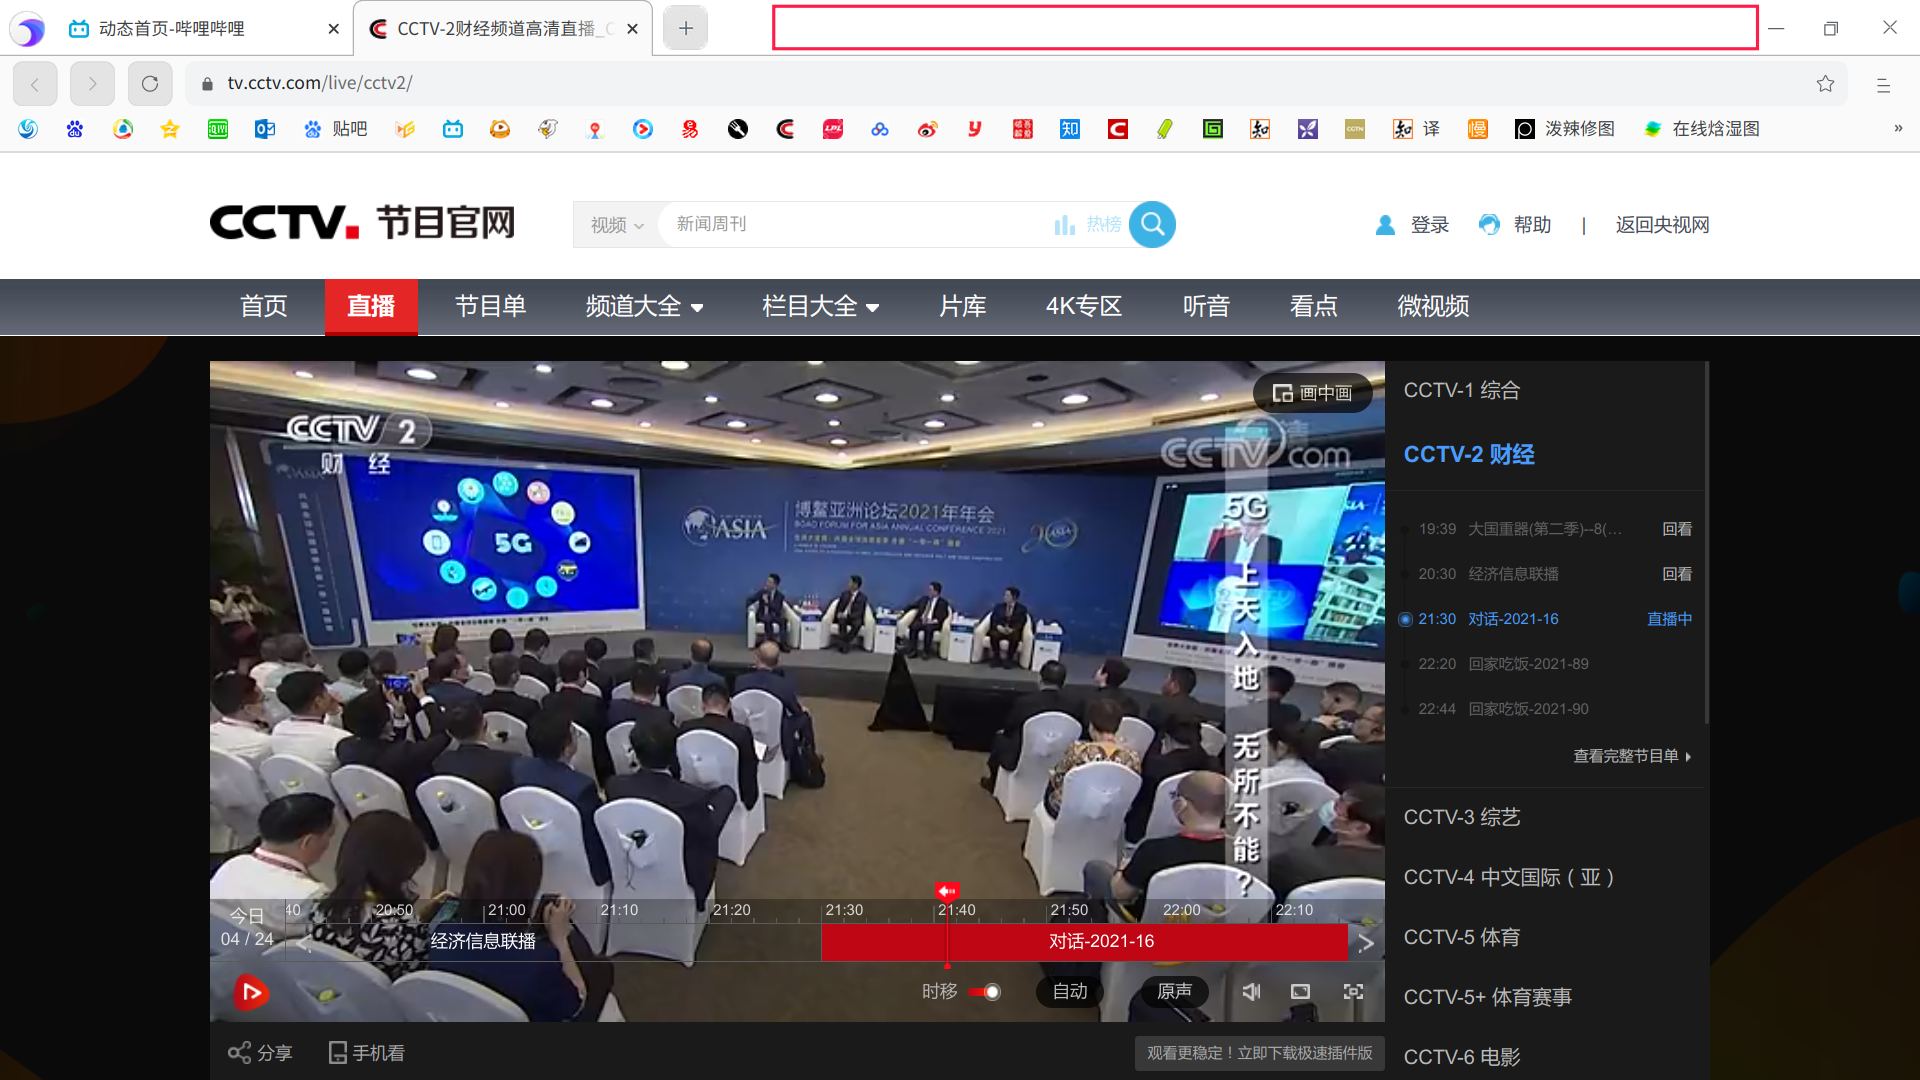Toggle the 时移 time-shift switch
The image size is (1920, 1080).
coord(984,992)
